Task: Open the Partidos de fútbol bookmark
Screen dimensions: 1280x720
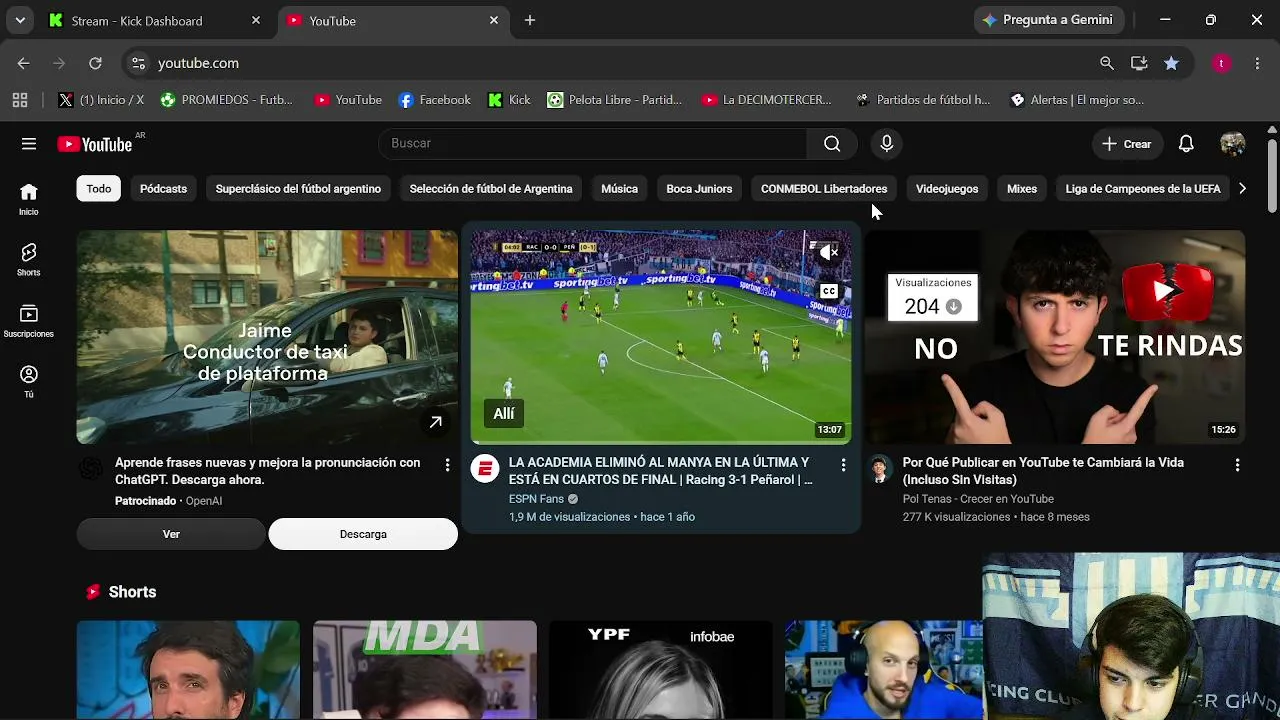Action: (923, 100)
